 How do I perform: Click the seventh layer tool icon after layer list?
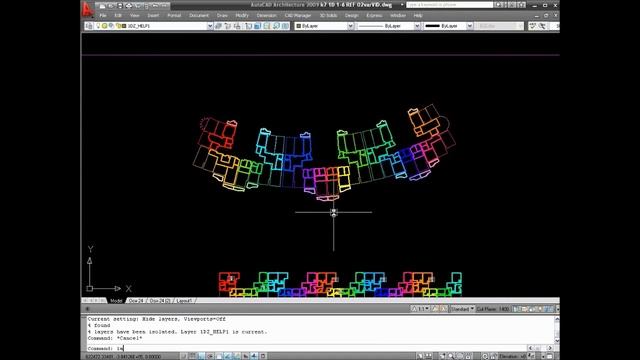[x=276, y=26]
